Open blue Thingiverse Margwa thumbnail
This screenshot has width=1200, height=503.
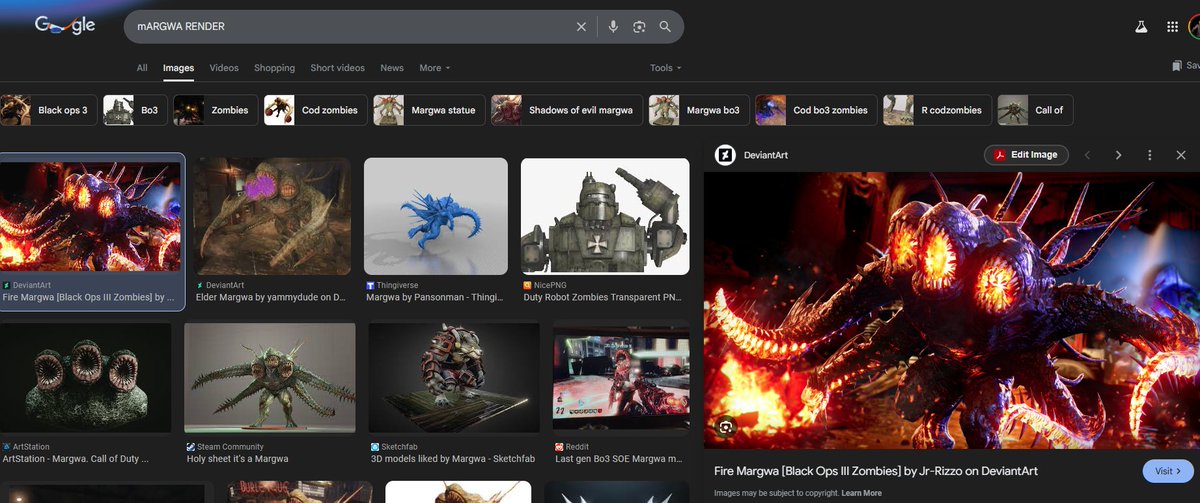coord(436,216)
